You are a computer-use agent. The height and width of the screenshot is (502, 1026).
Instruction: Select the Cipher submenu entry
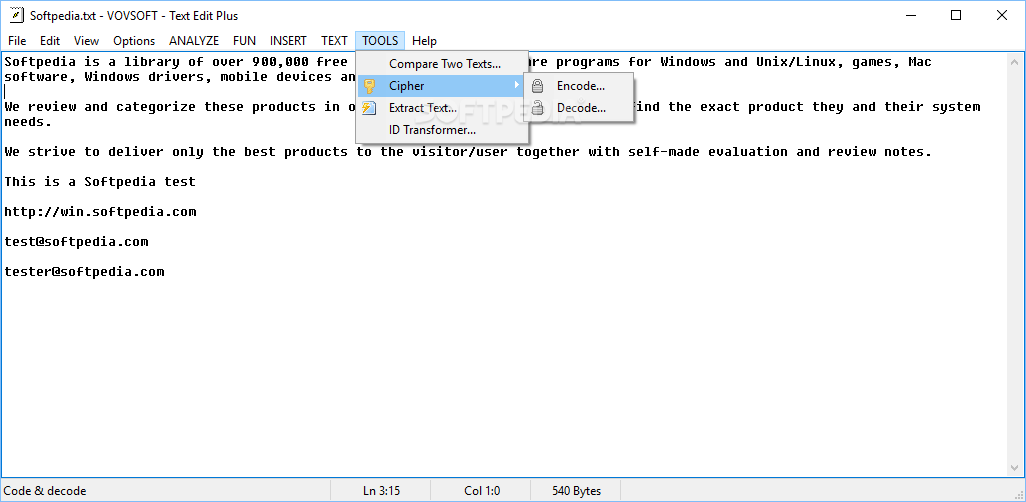pyautogui.click(x=442, y=86)
